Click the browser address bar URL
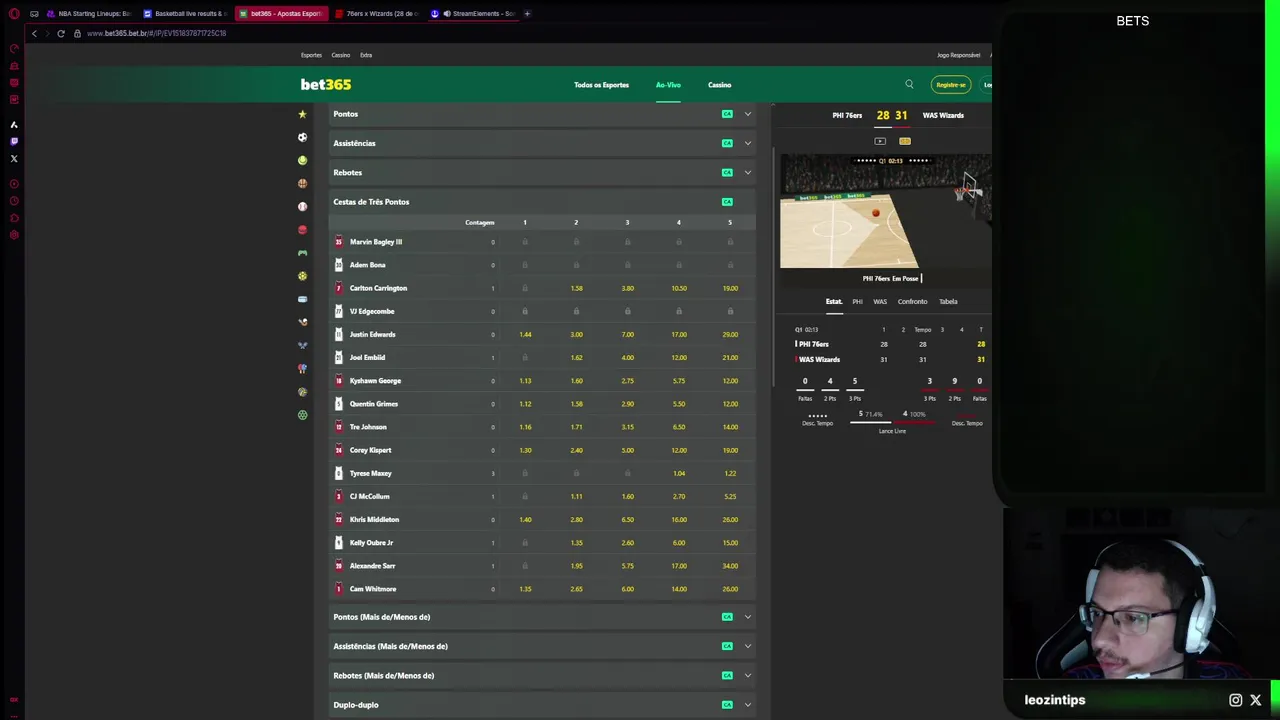 pyautogui.click(x=156, y=33)
